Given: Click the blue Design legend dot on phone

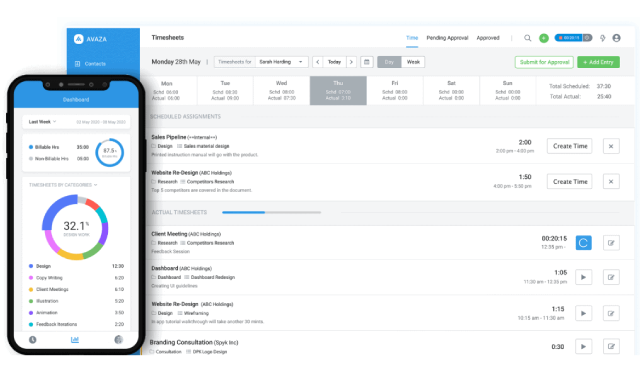Looking at the screenshot, I should pyautogui.click(x=31, y=266).
